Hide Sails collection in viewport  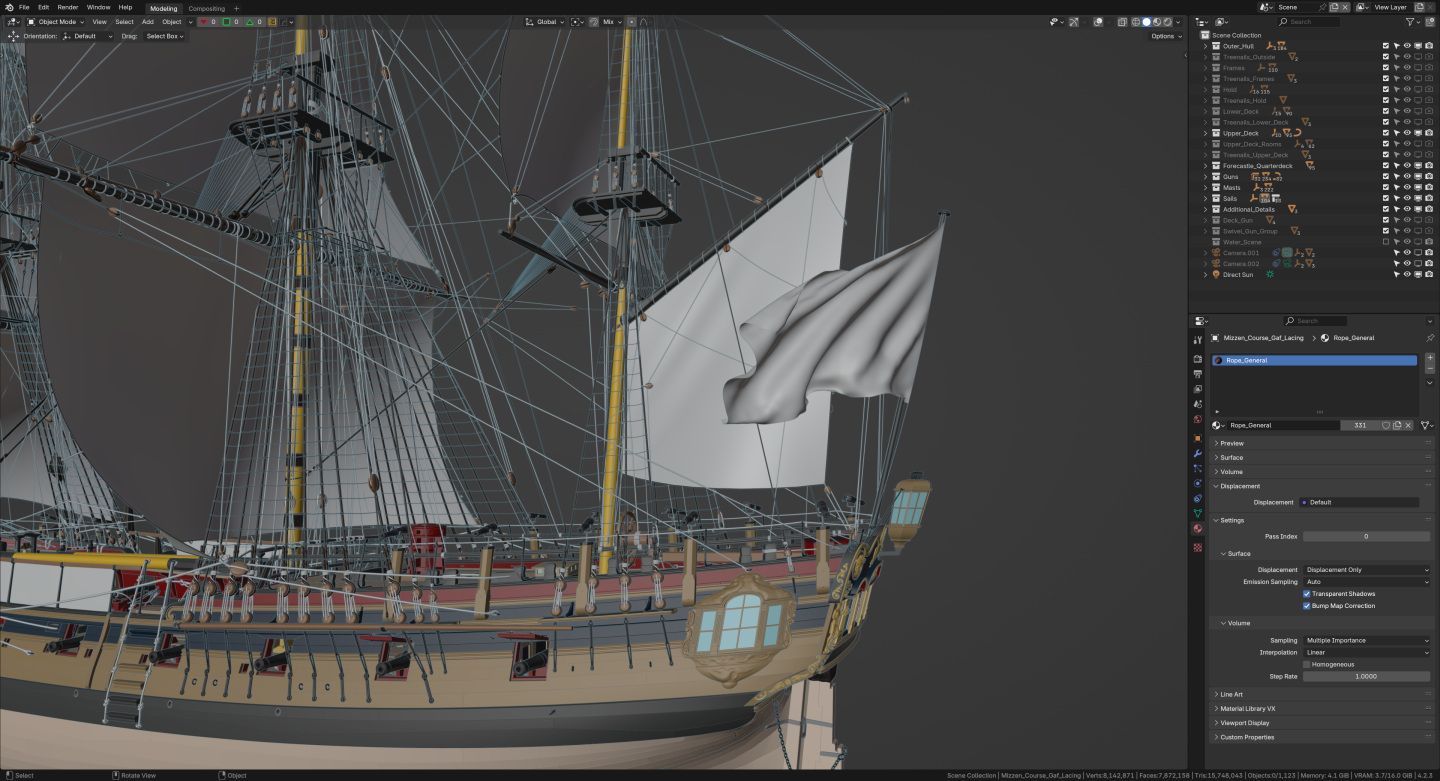(1407, 198)
